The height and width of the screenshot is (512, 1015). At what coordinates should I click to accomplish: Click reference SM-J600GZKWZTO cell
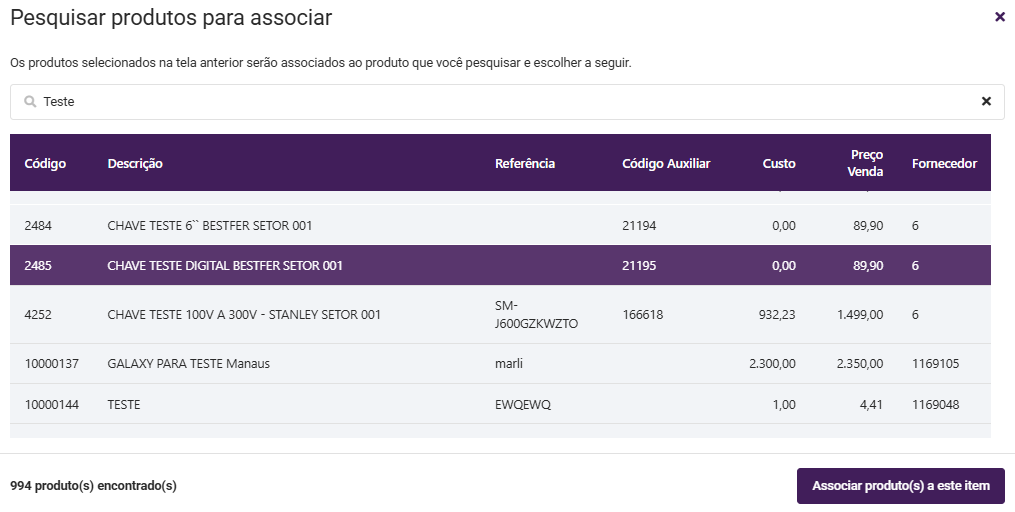(x=536, y=315)
